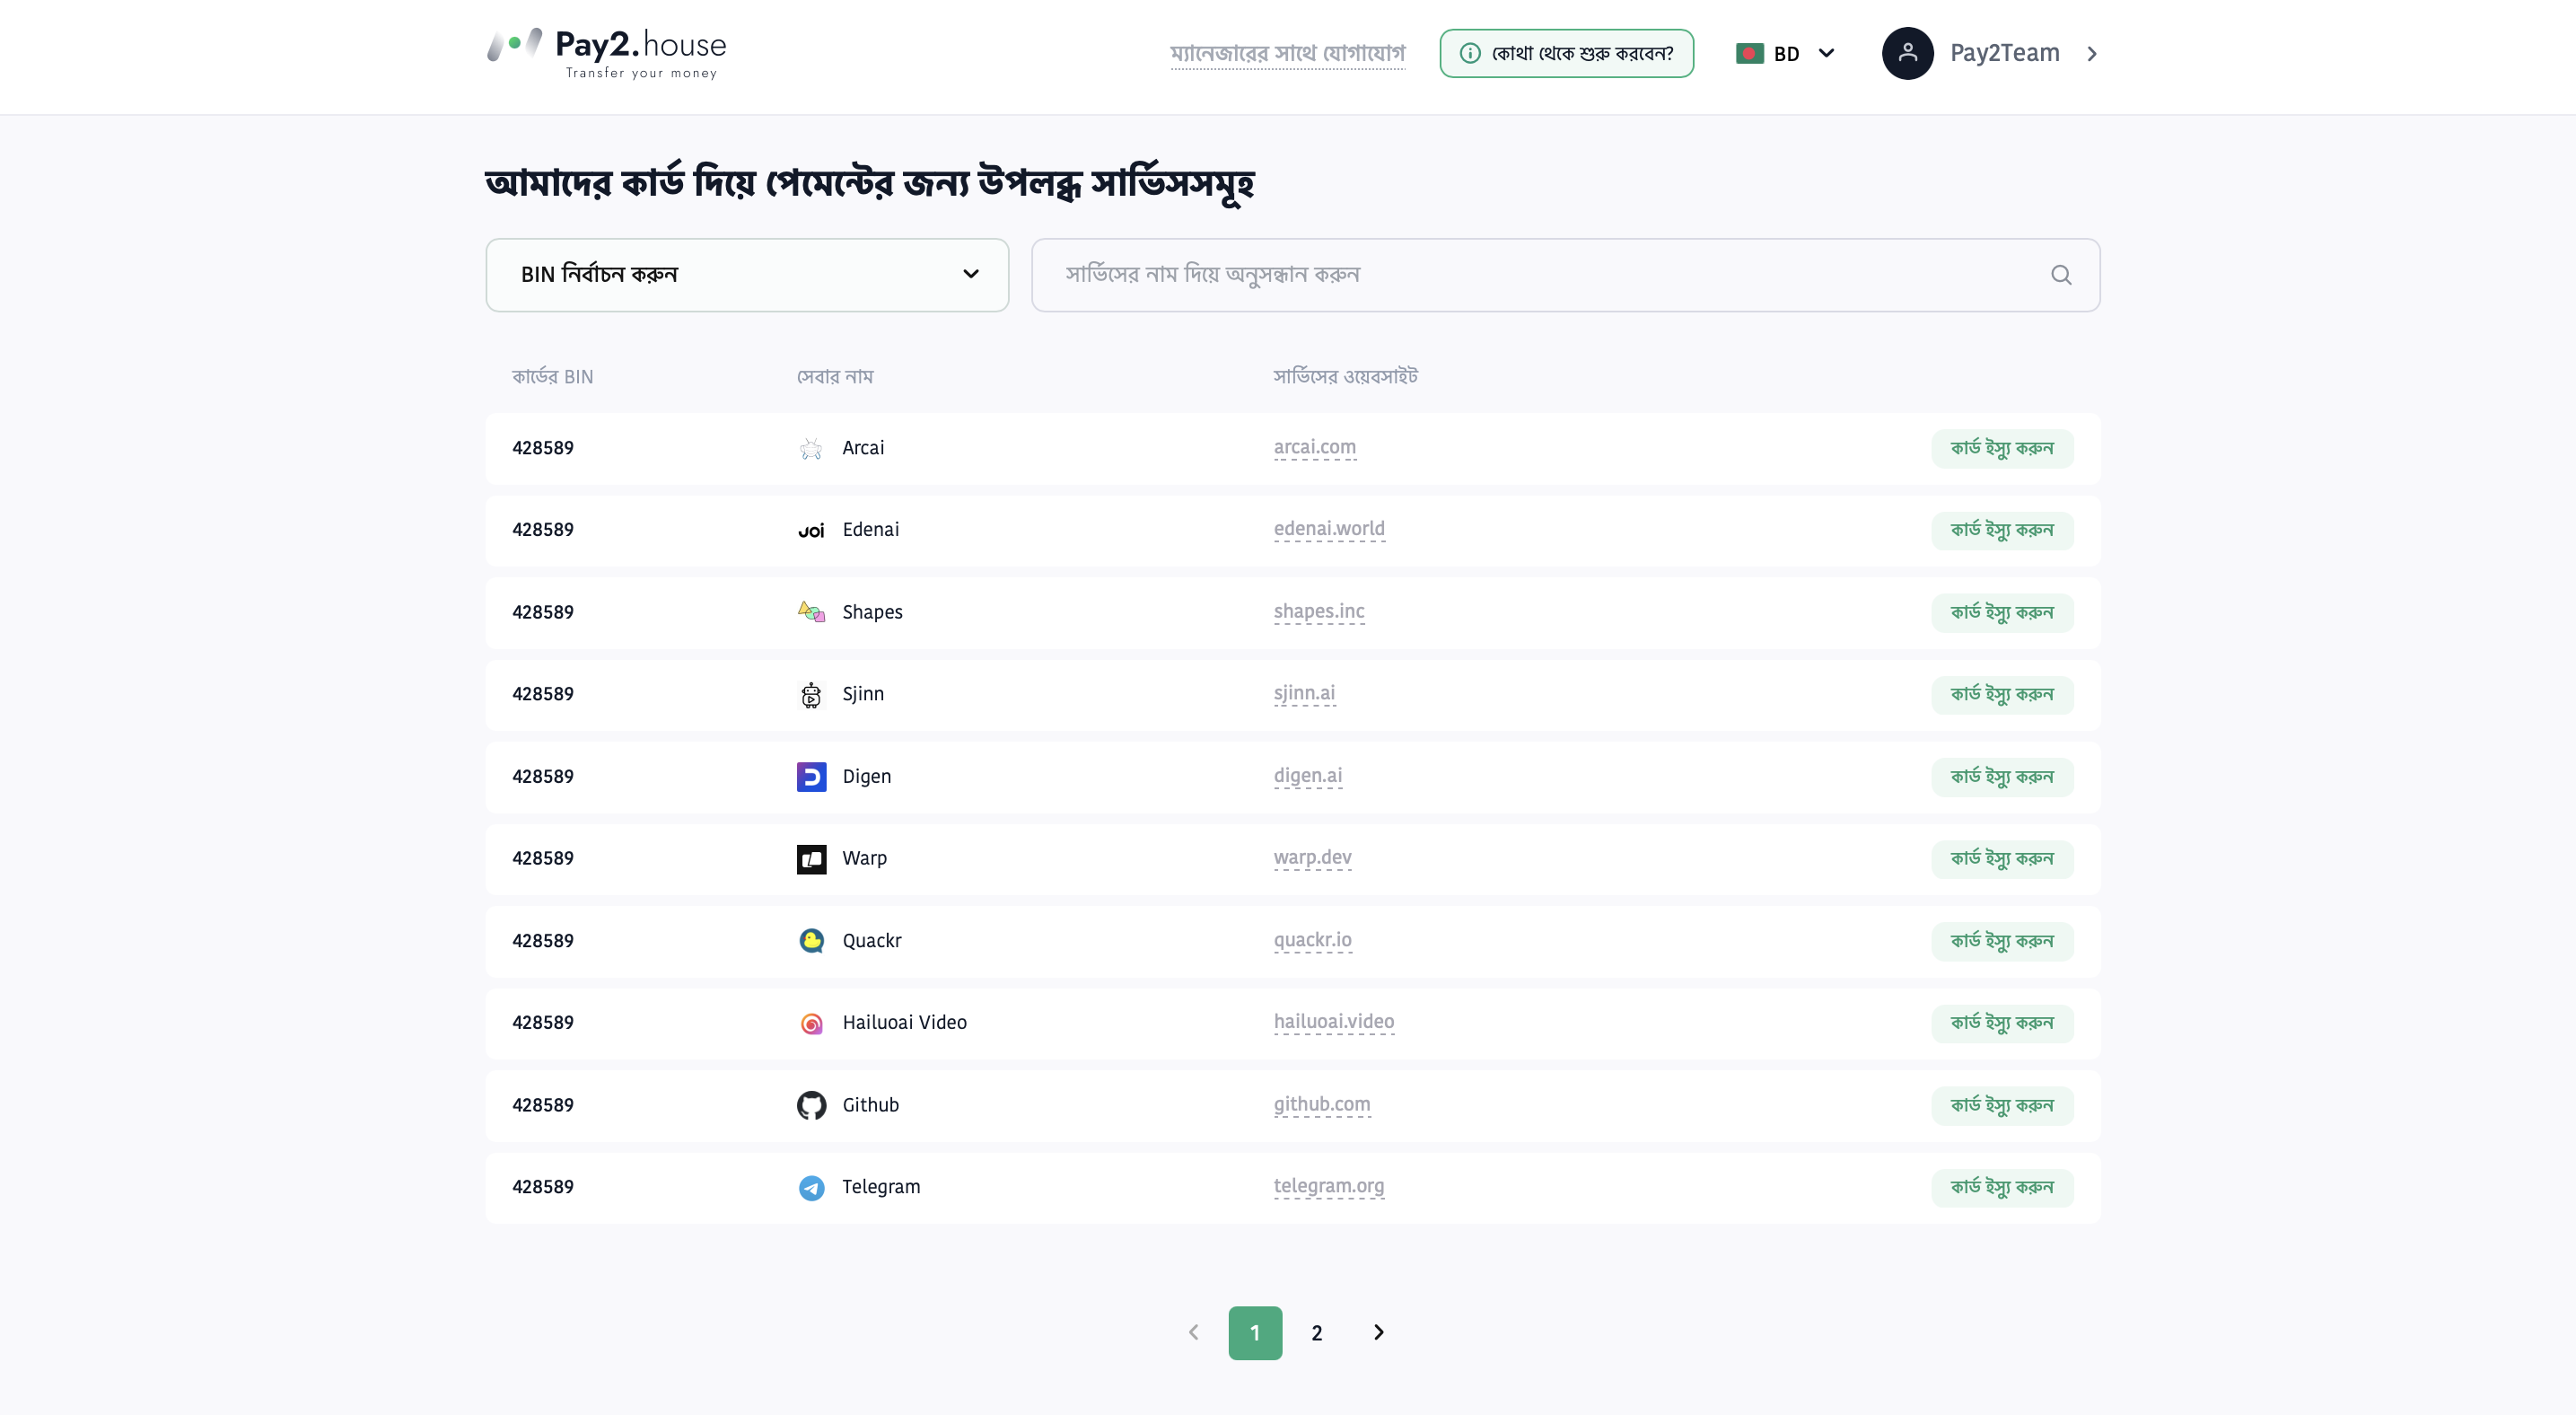The width and height of the screenshot is (2576, 1415).
Task: Click the Telegram paper plane icon
Action: 811,1187
